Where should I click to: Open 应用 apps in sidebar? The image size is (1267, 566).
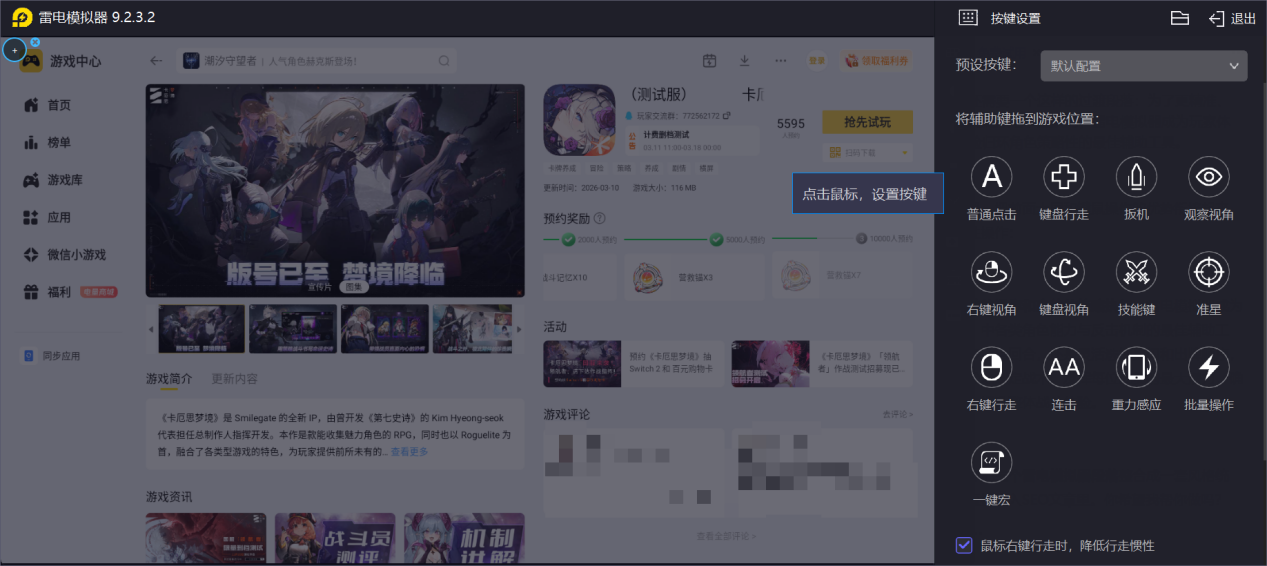pos(47,217)
